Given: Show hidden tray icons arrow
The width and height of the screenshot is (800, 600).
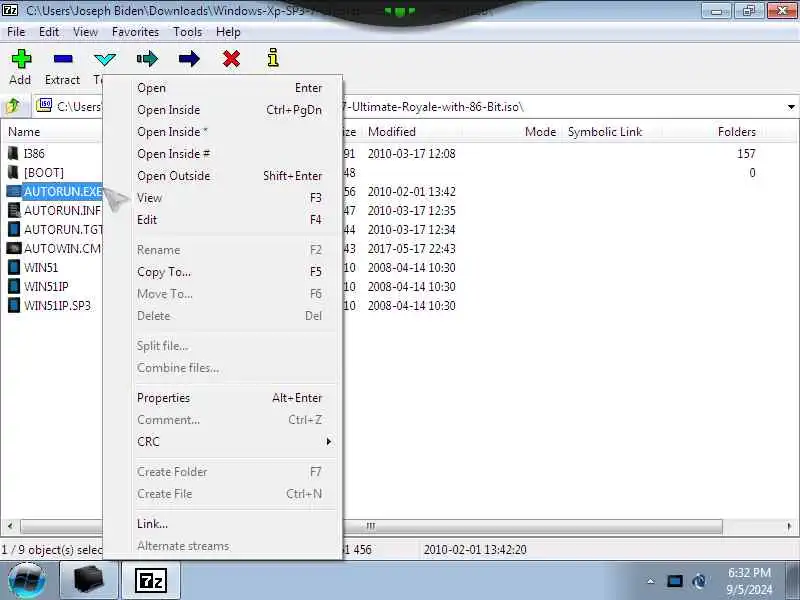Looking at the screenshot, I should [651, 581].
